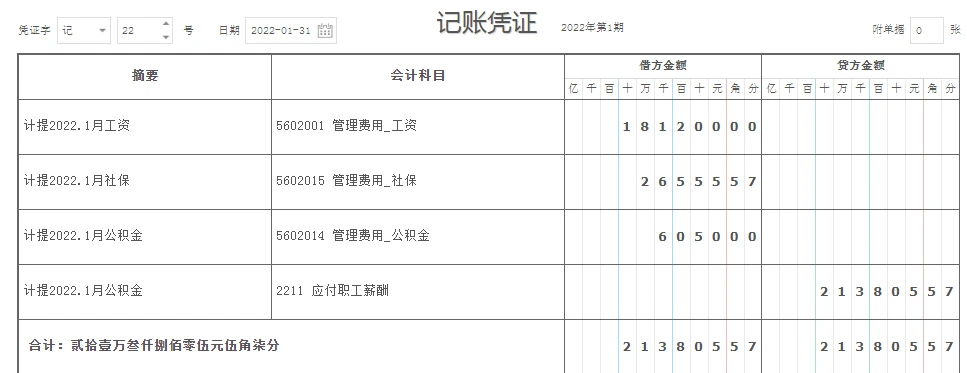Click the 借方金额 column header
Image resolution: width=967 pixels, height=373 pixels.
[663, 65]
